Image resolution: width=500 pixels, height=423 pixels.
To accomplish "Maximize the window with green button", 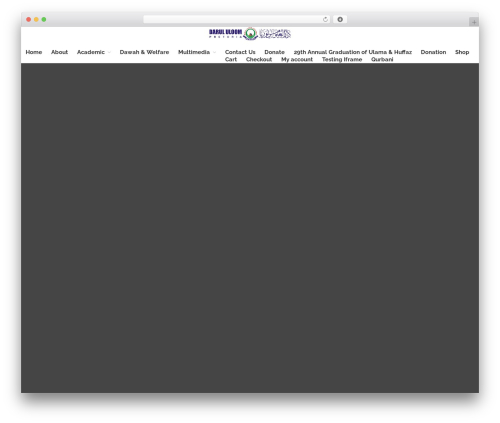I will coord(44,19).
